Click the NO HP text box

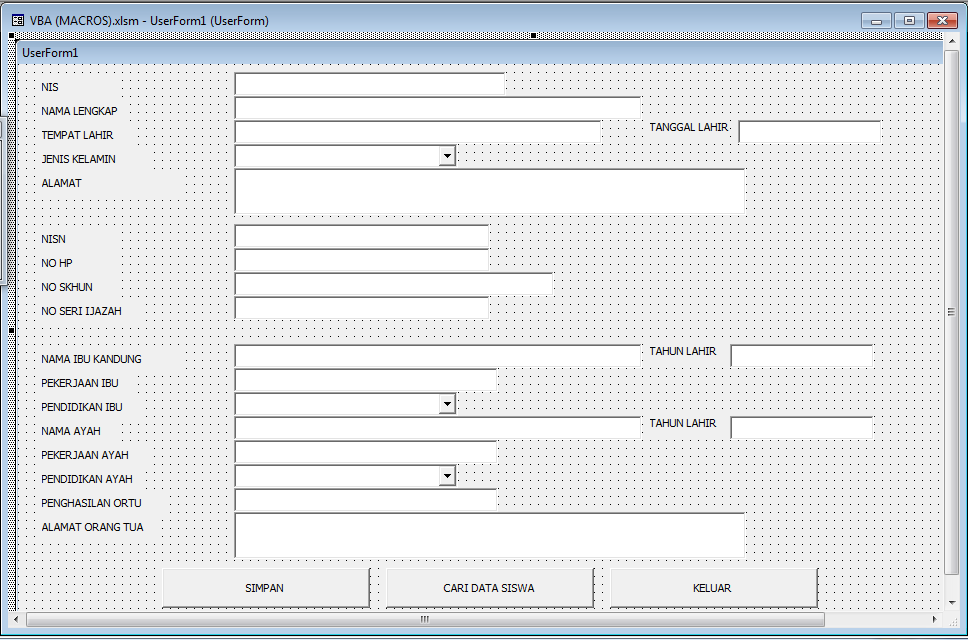[360, 260]
